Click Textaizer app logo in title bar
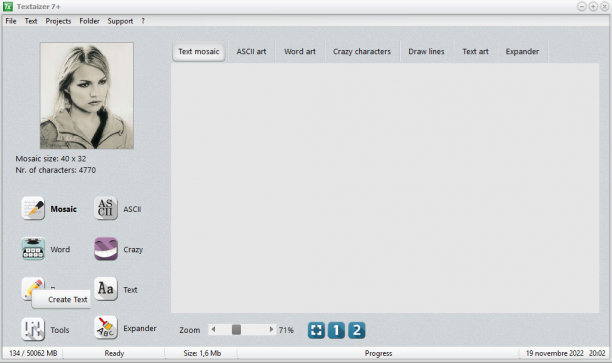 8,6
